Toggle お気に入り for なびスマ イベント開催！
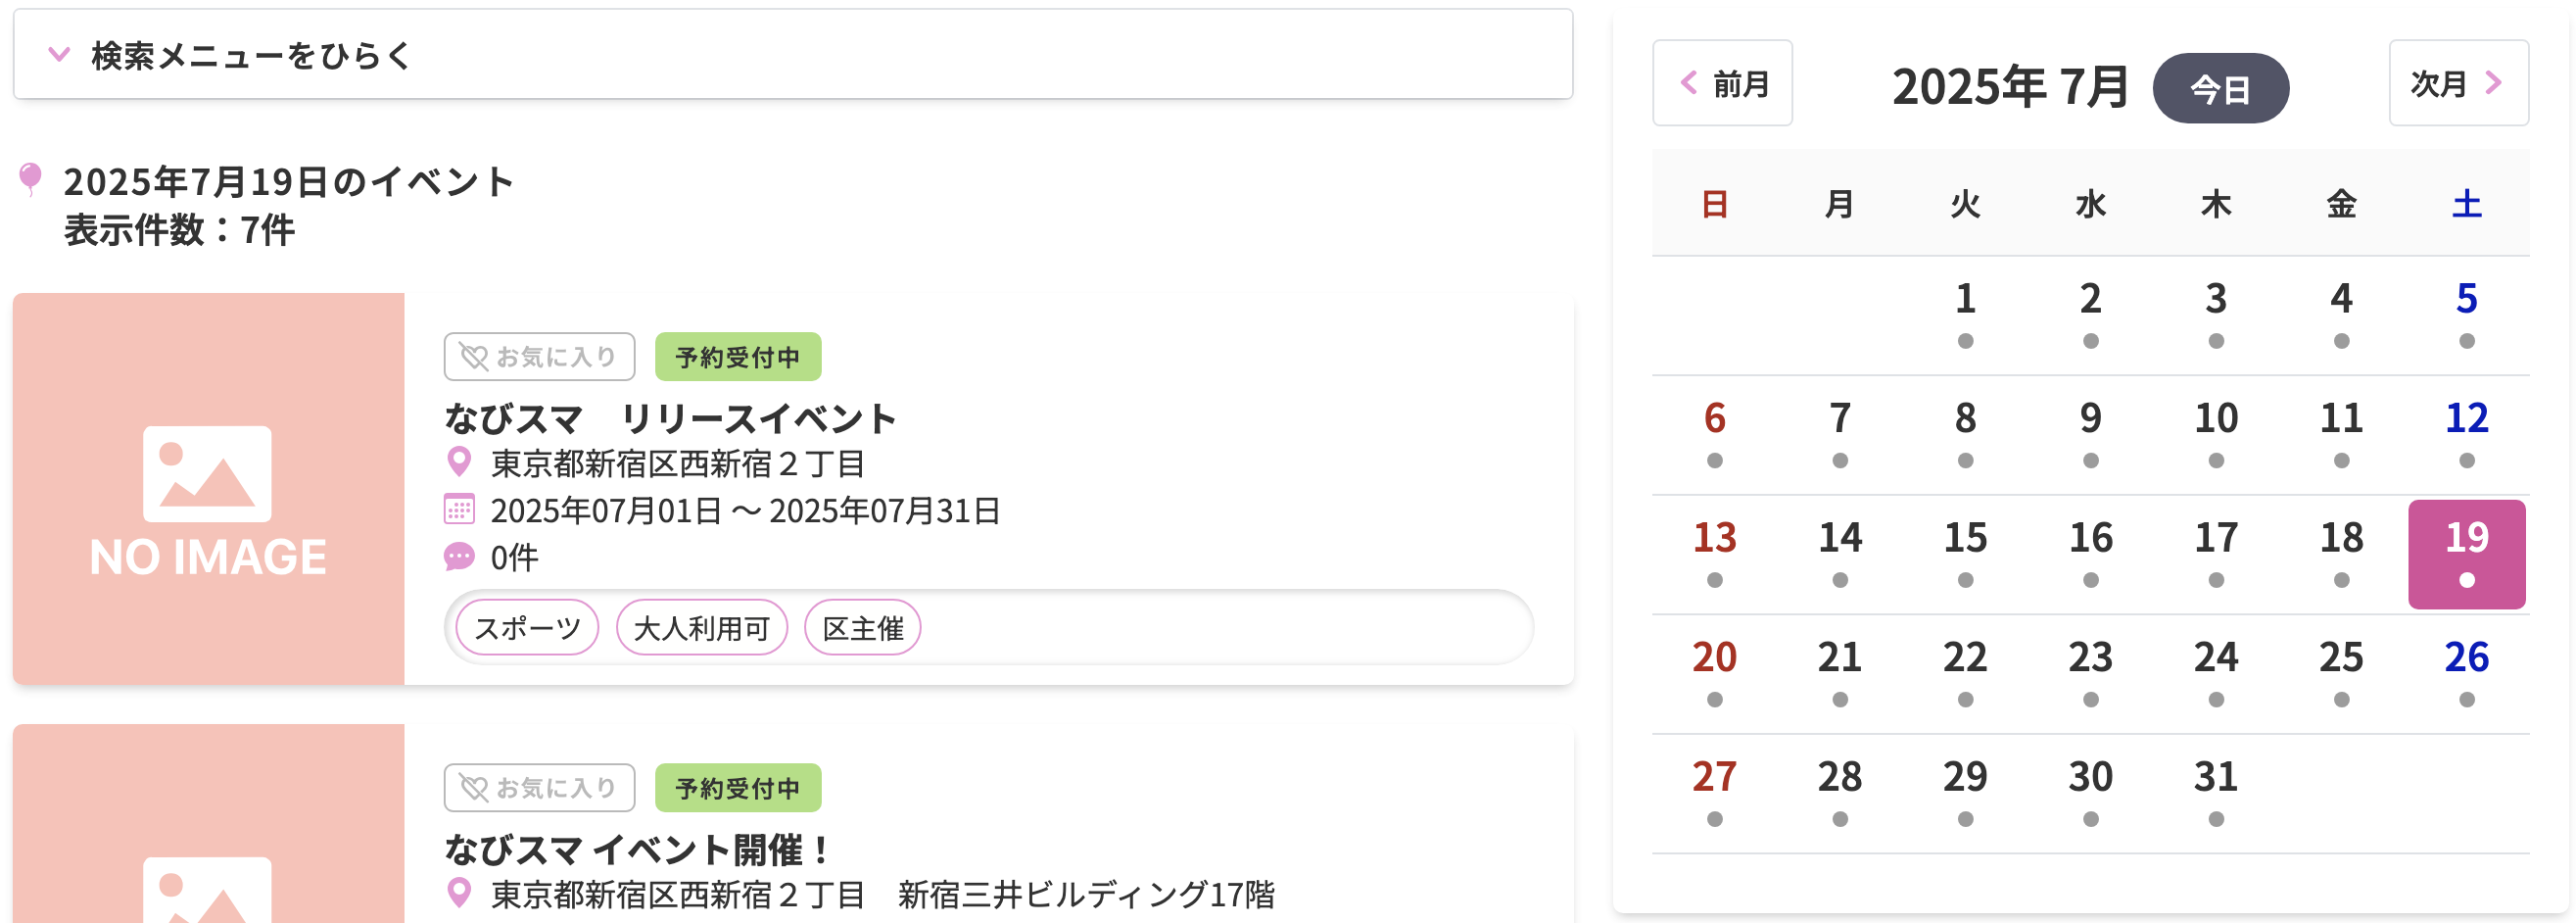This screenshot has width=2576, height=923. pos(538,788)
